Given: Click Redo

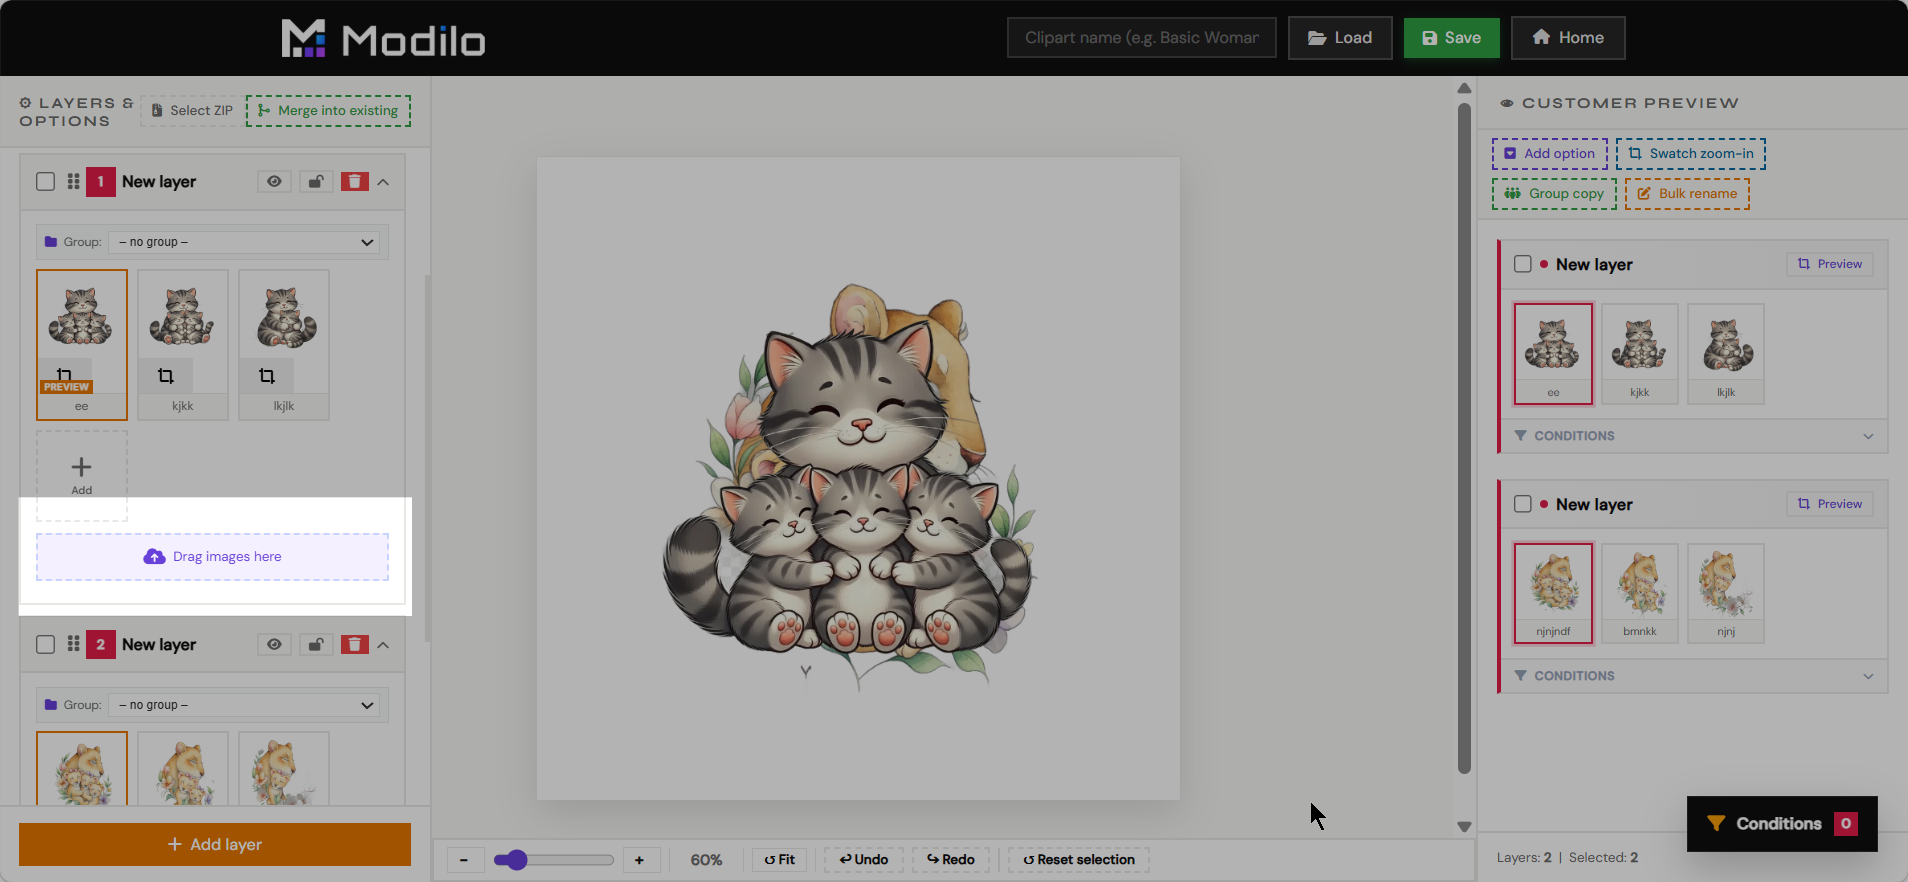Looking at the screenshot, I should (951, 860).
